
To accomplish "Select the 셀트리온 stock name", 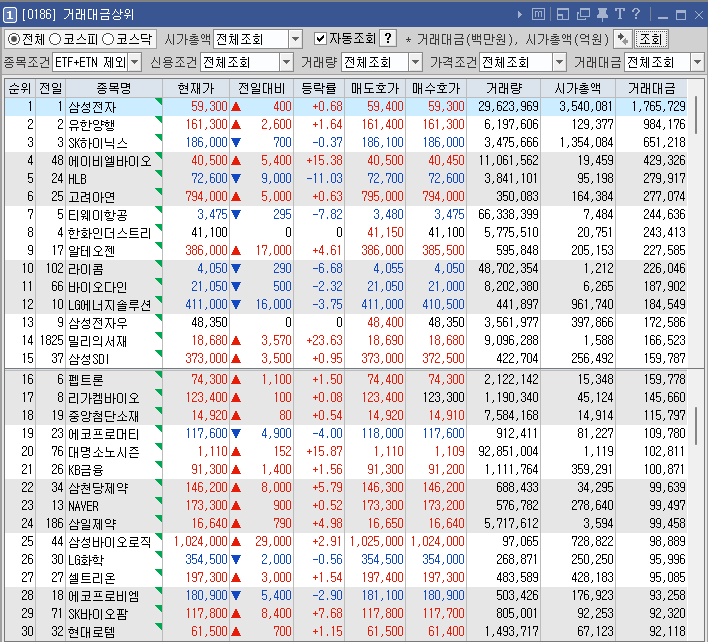I will click(91, 578).
